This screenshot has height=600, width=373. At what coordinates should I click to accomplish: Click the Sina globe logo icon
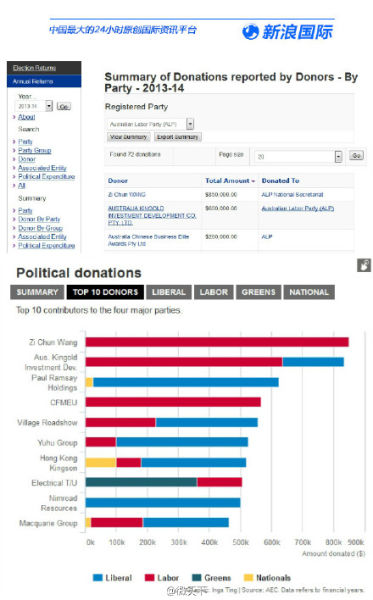coord(251,32)
